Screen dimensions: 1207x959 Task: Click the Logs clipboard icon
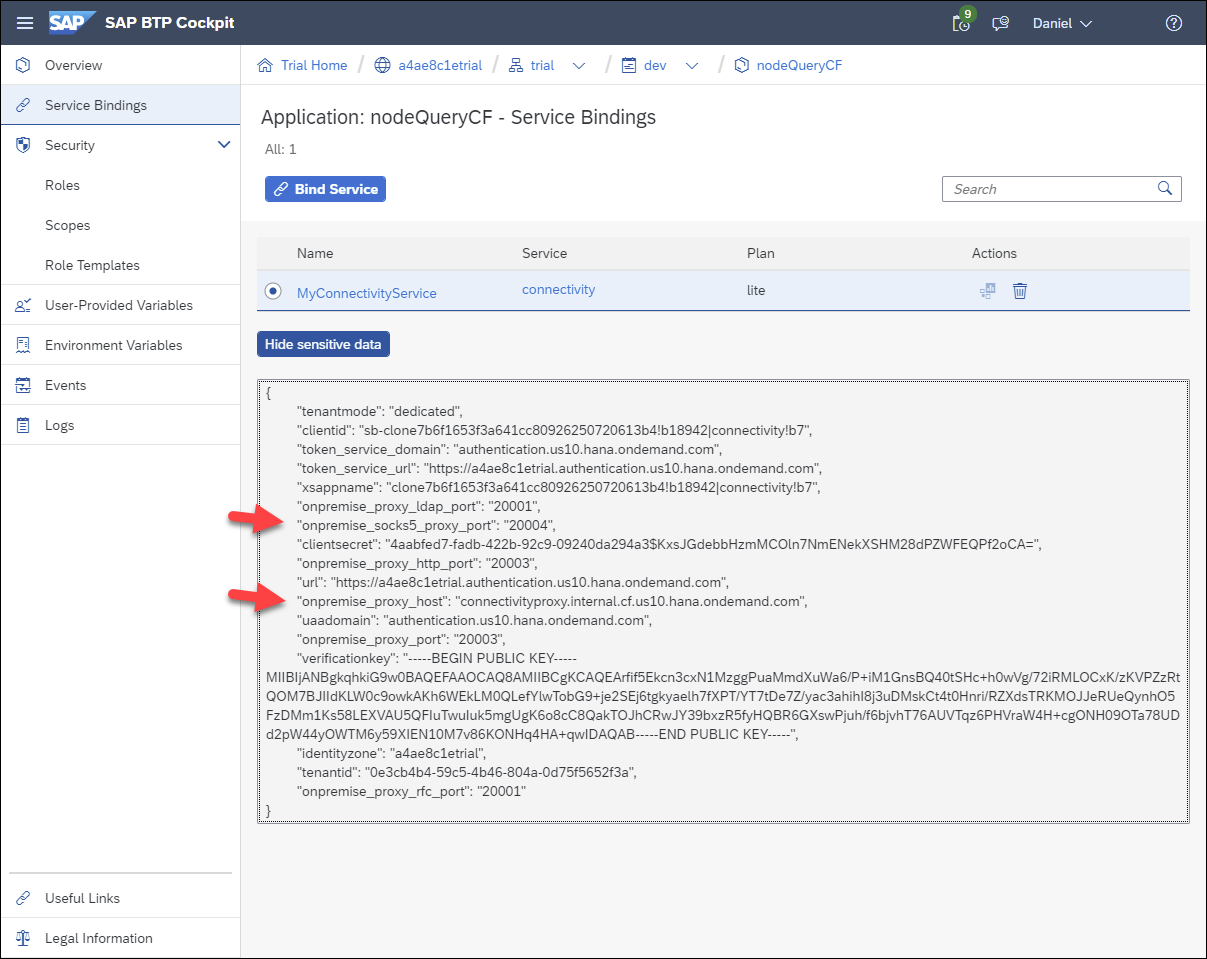(23, 425)
